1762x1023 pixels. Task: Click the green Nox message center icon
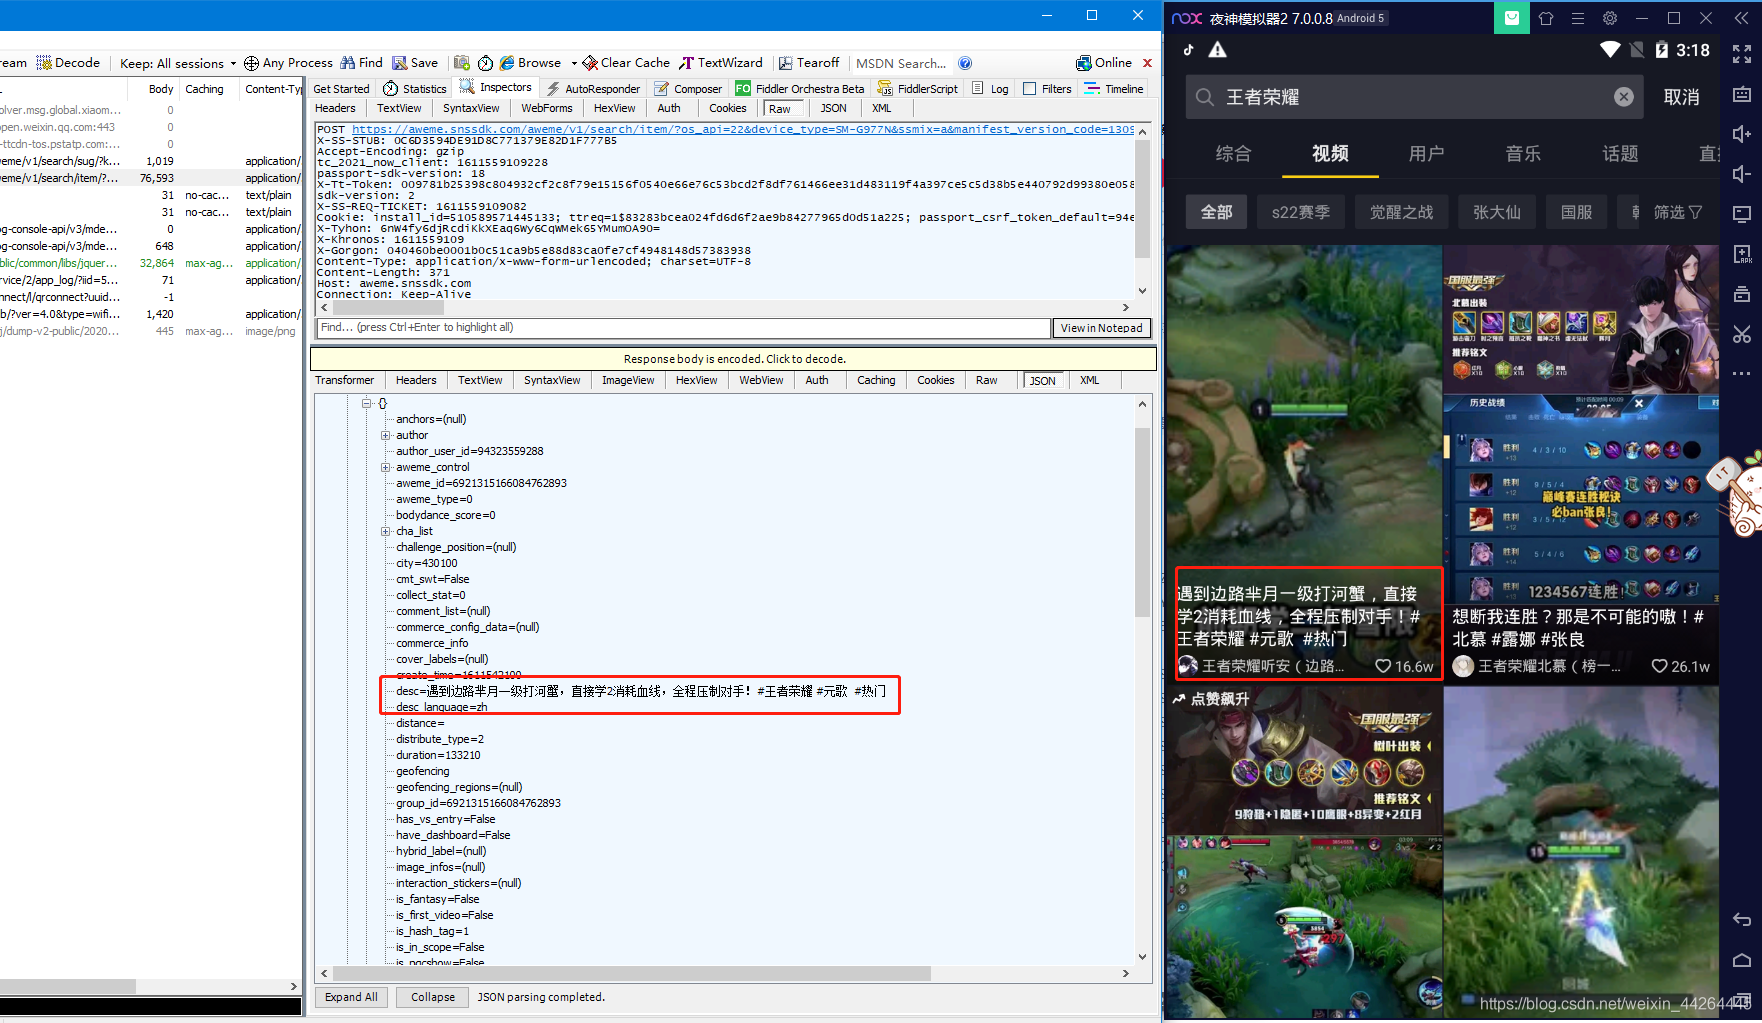[x=1512, y=18]
